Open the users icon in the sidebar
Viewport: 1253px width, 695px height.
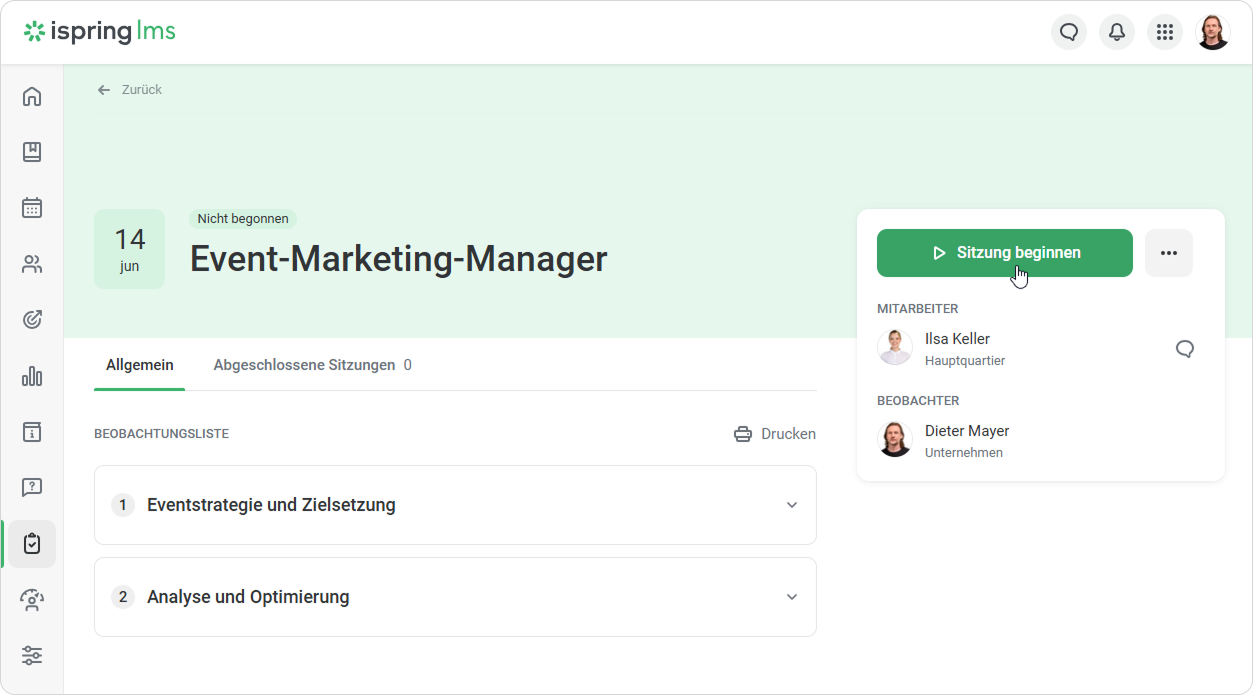click(x=32, y=264)
